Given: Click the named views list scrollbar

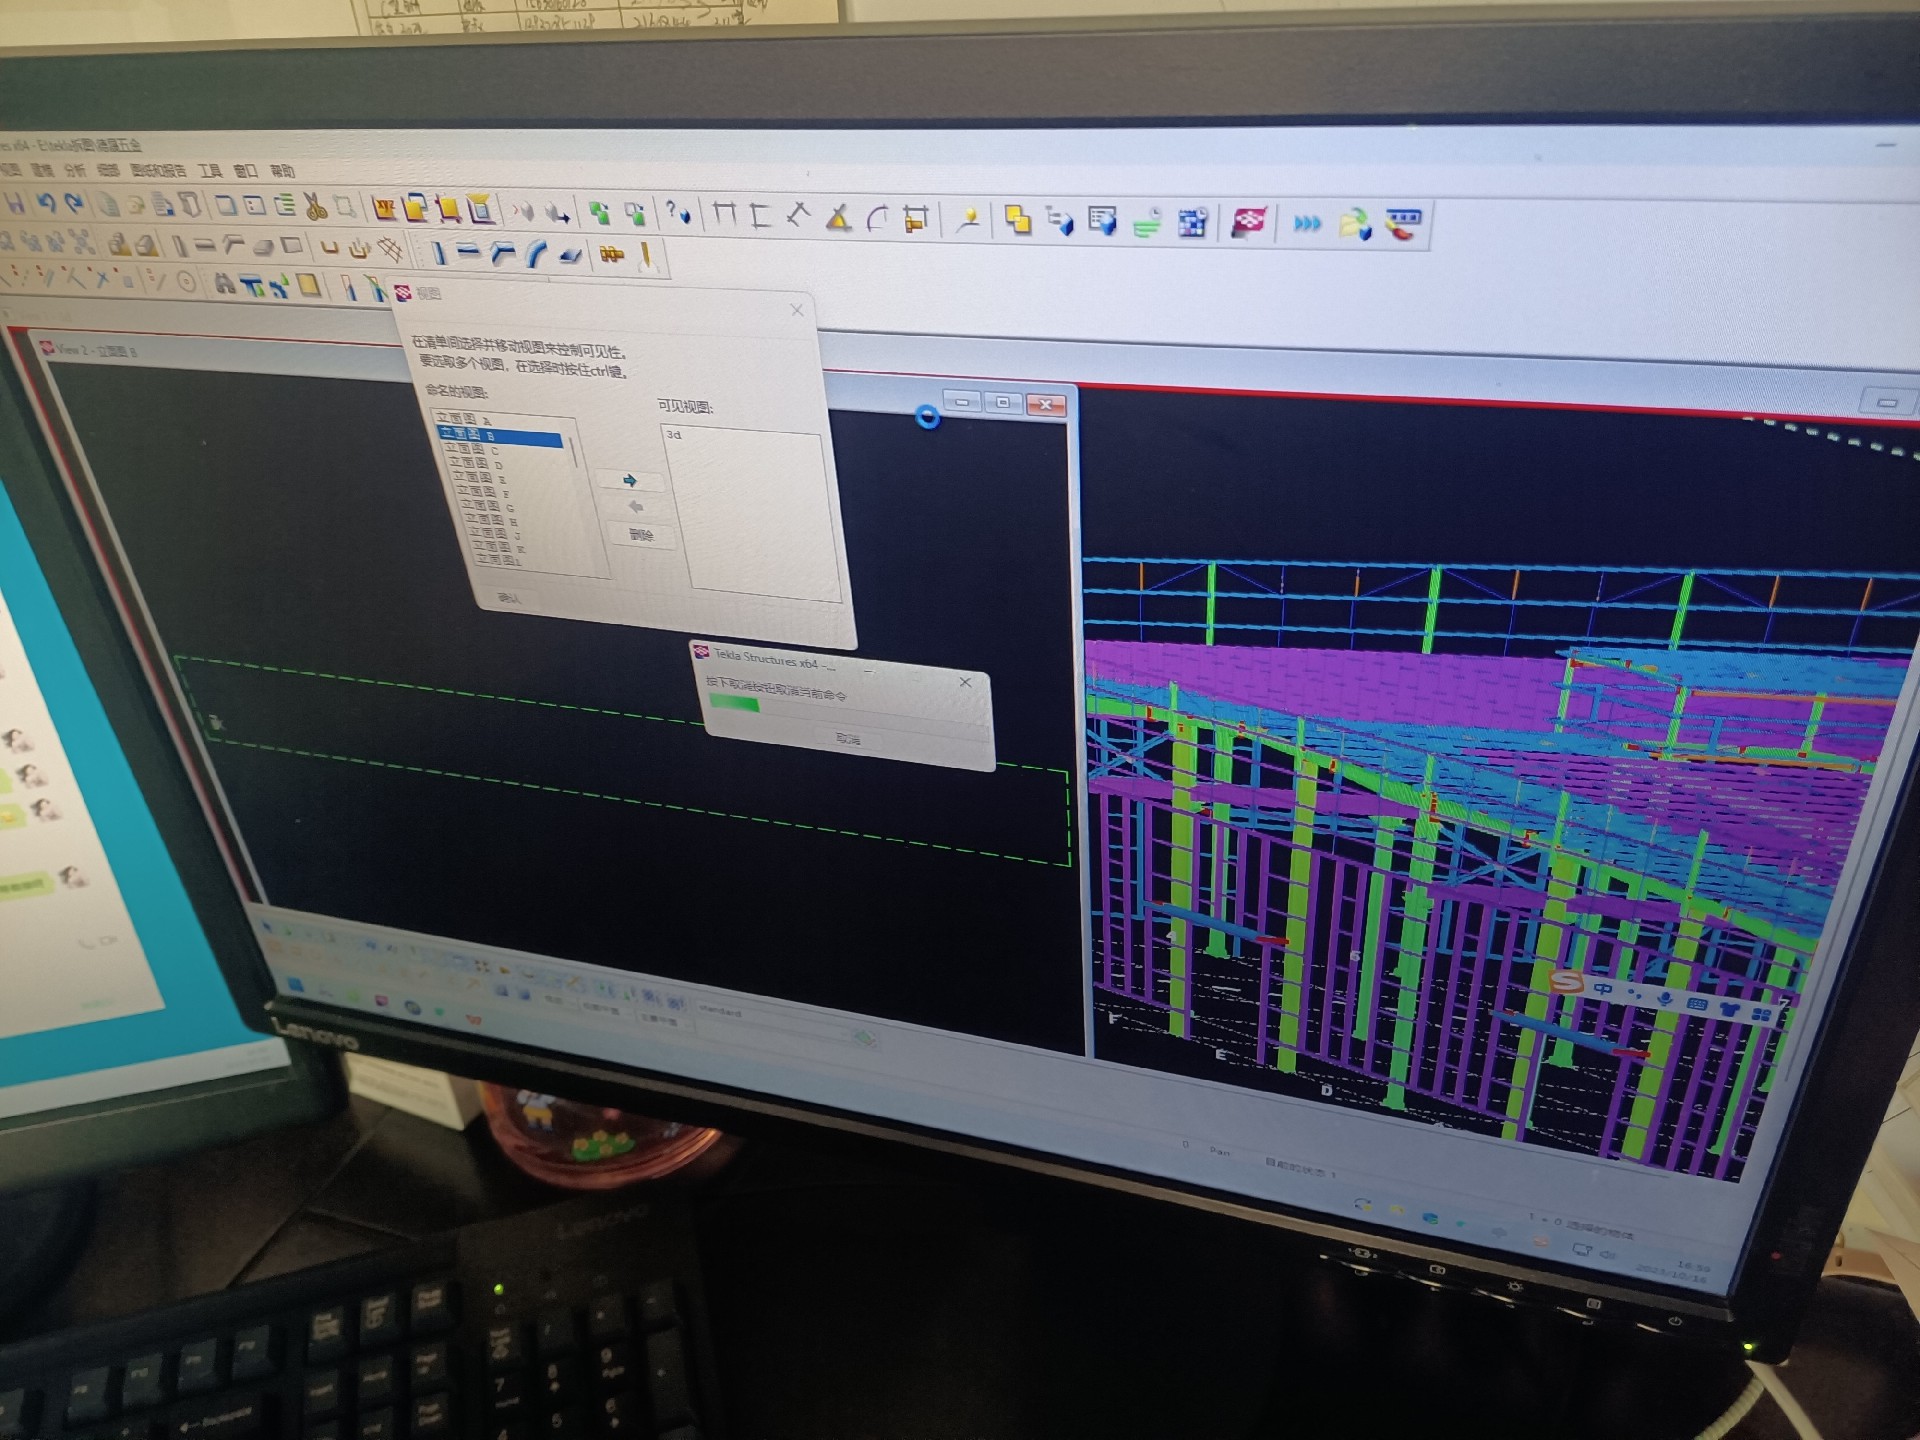Looking at the screenshot, I should tap(574, 452).
